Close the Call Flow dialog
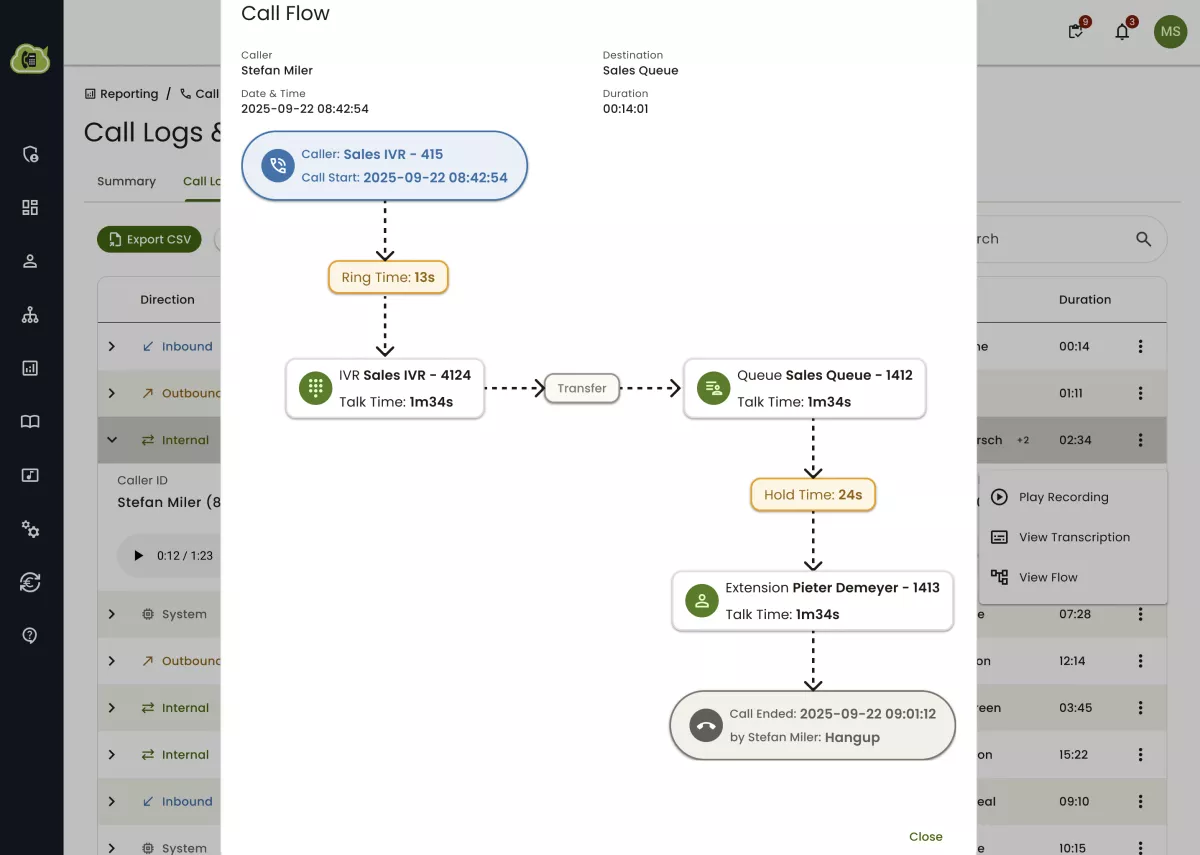Image resolution: width=1200 pixels, height=855 pixels. point(925,837)
